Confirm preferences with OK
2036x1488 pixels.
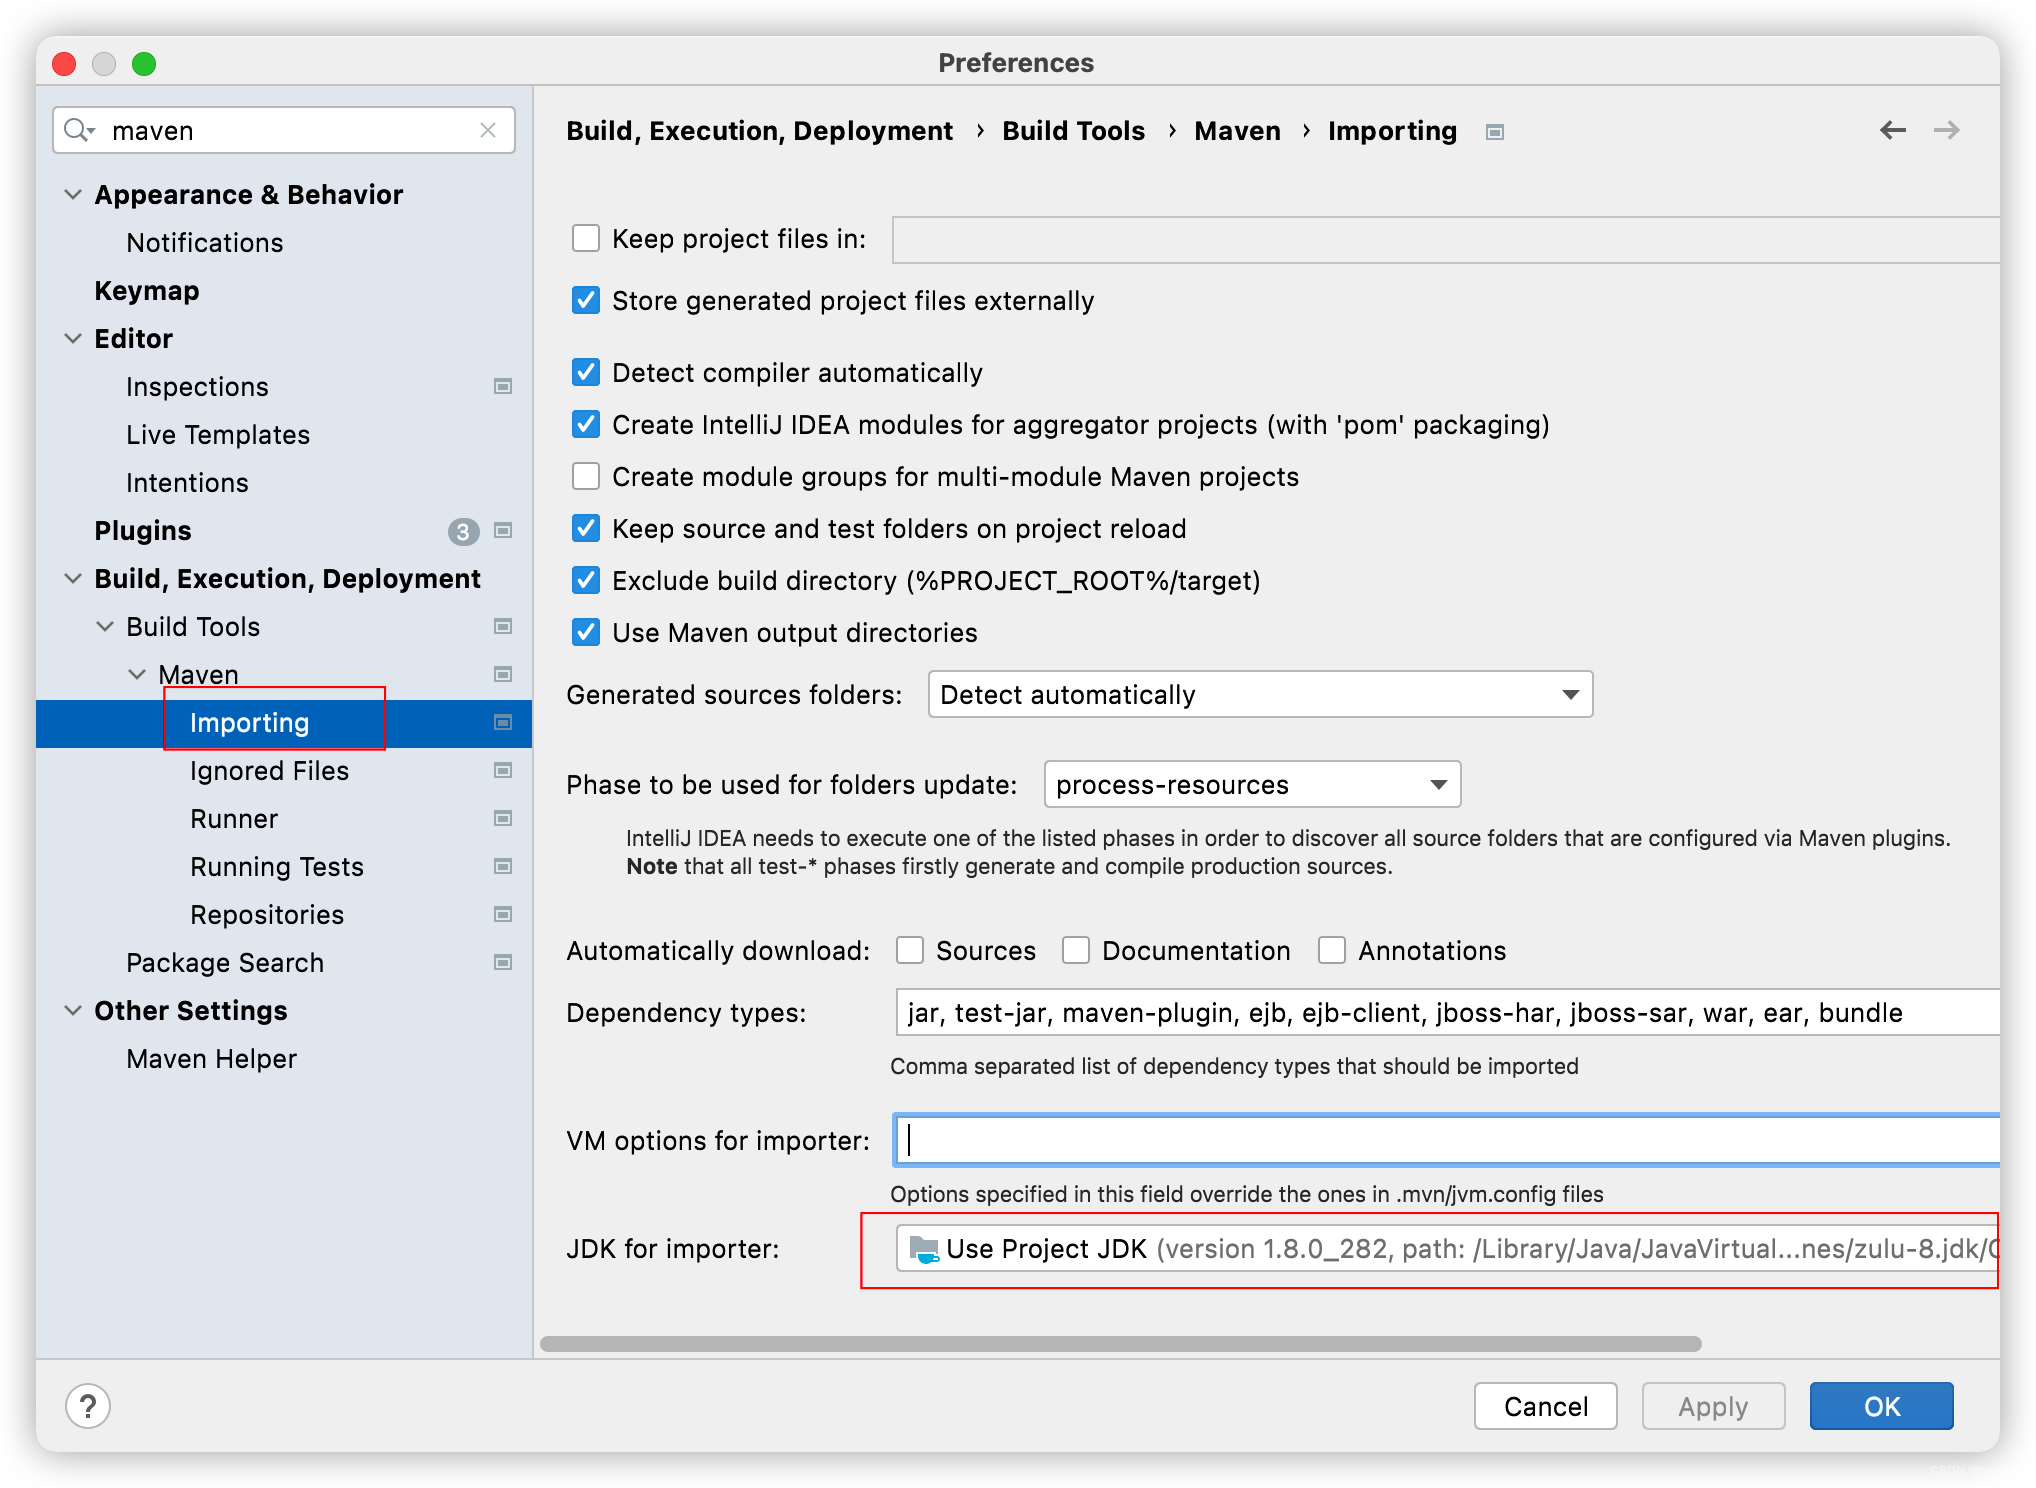1881,1406
